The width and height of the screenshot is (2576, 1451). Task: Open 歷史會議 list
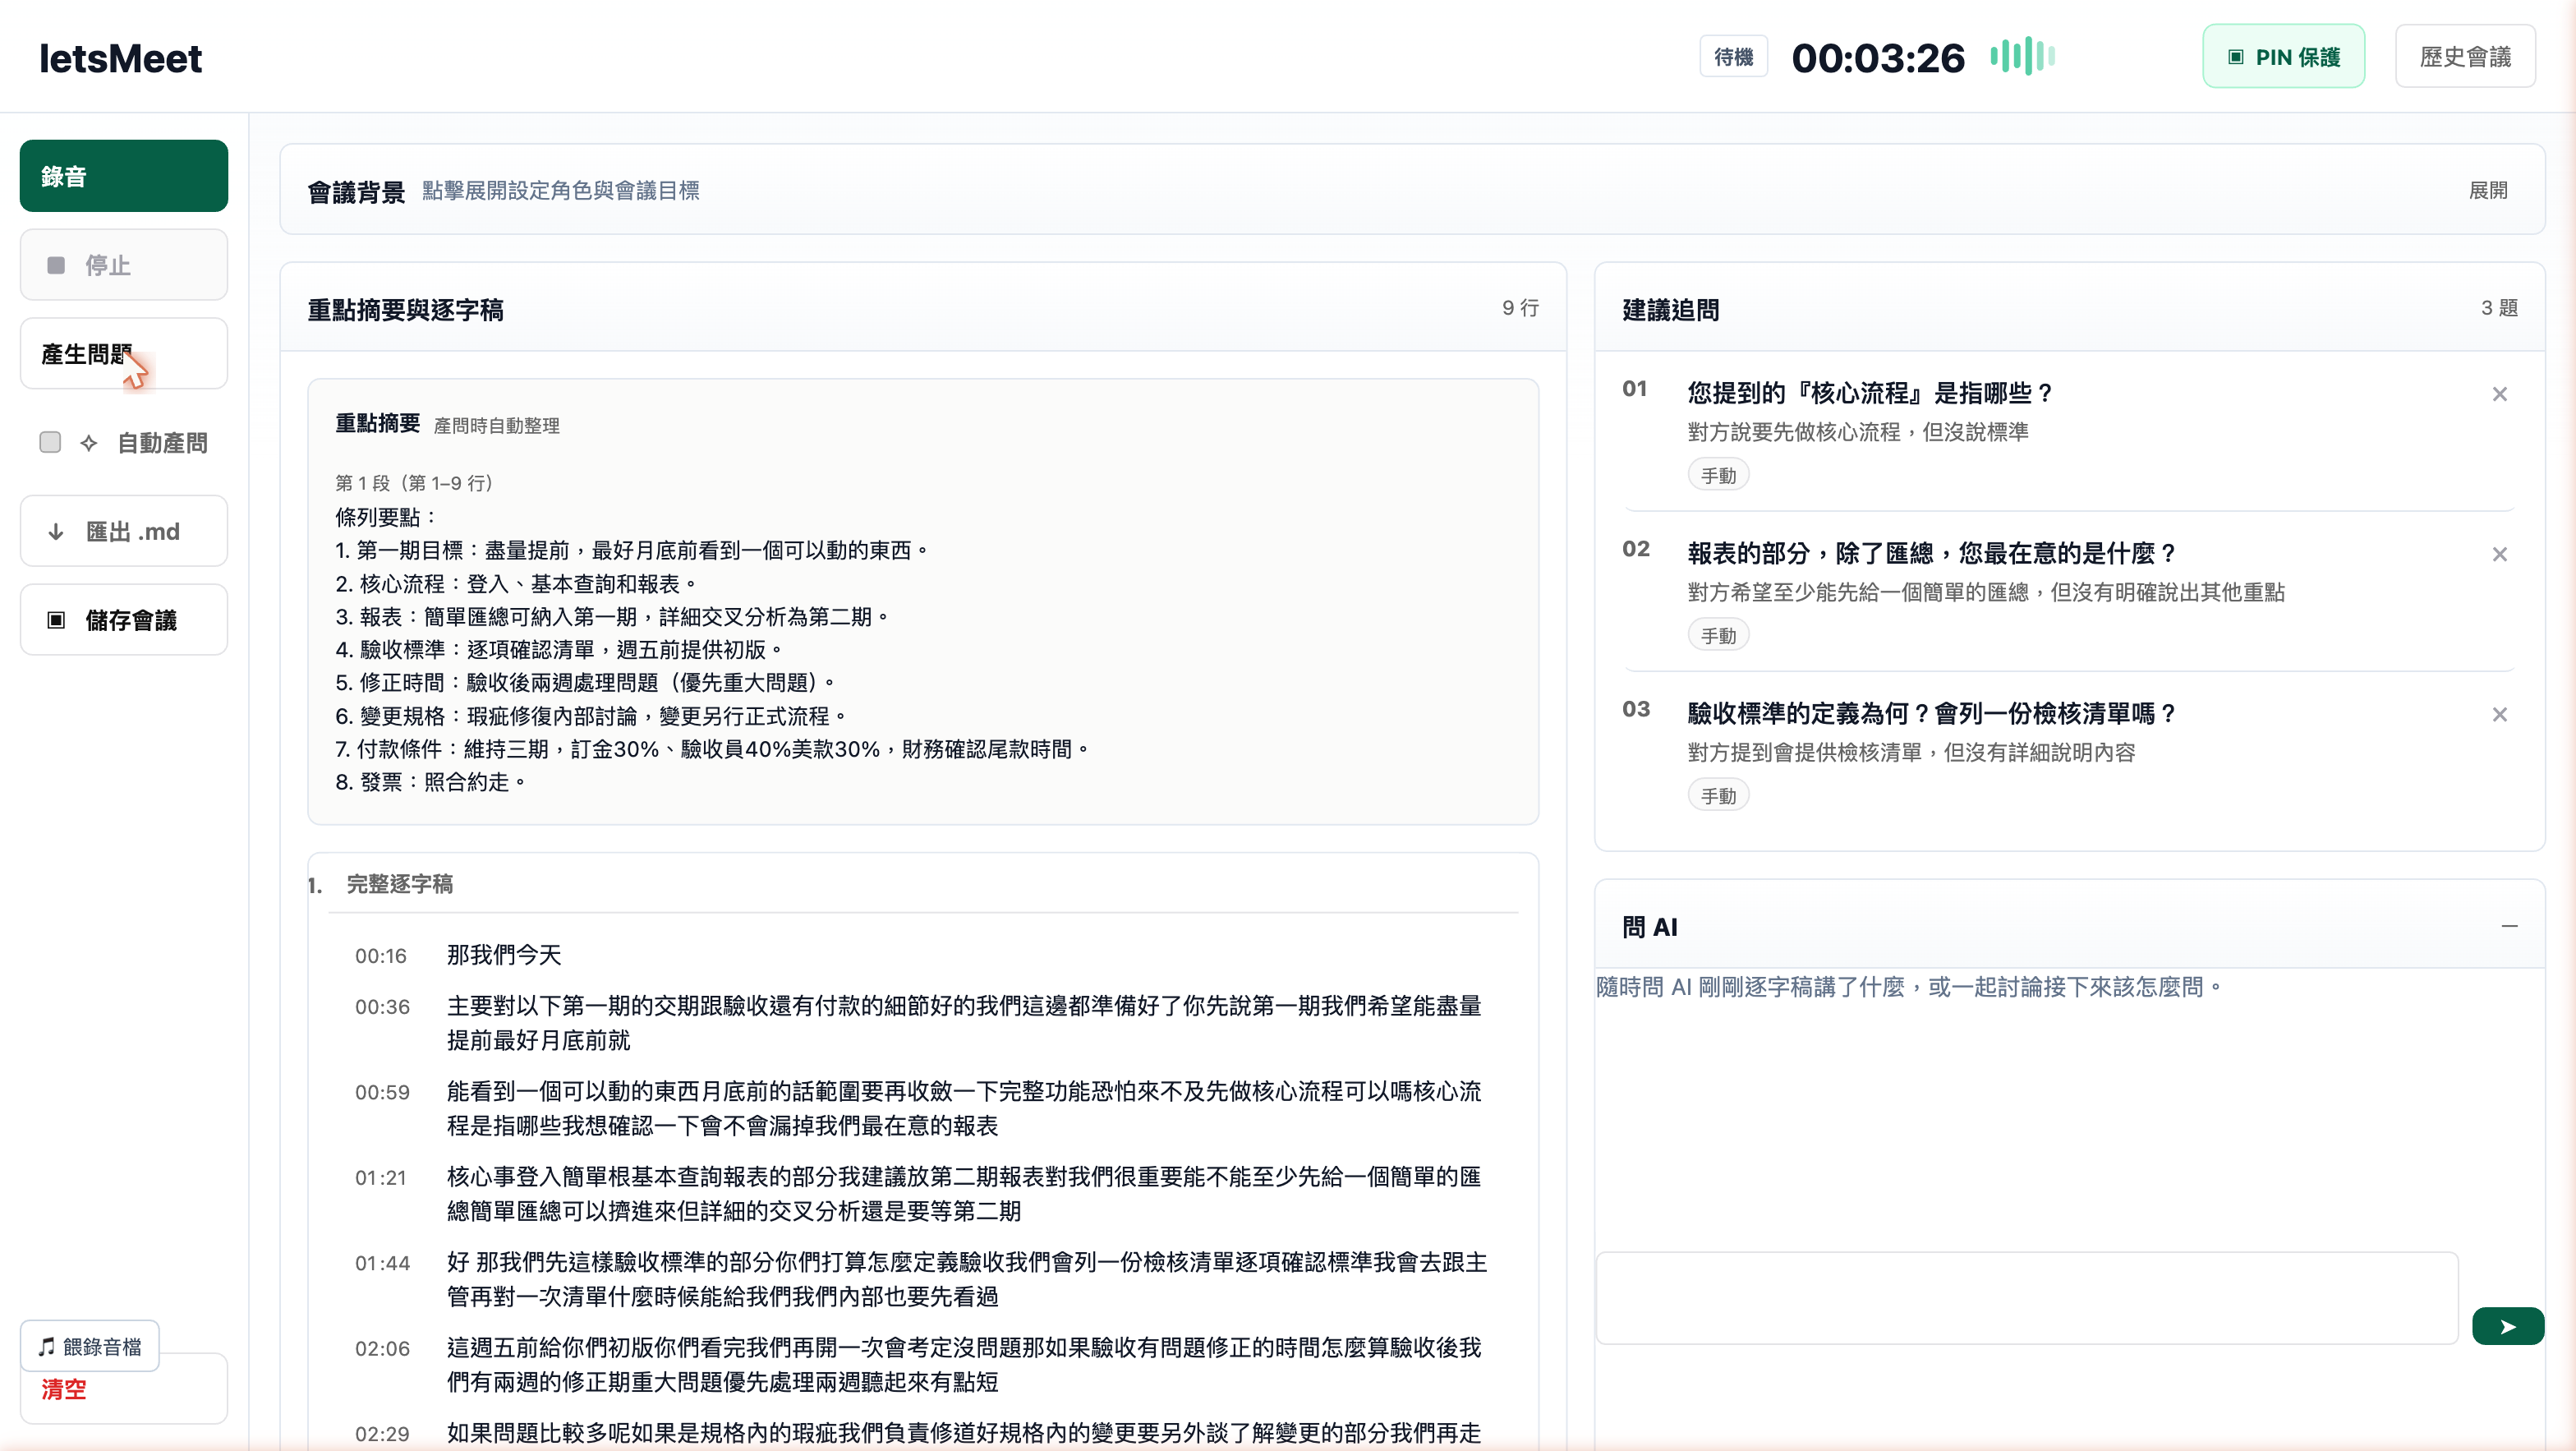click(2465, 57)
